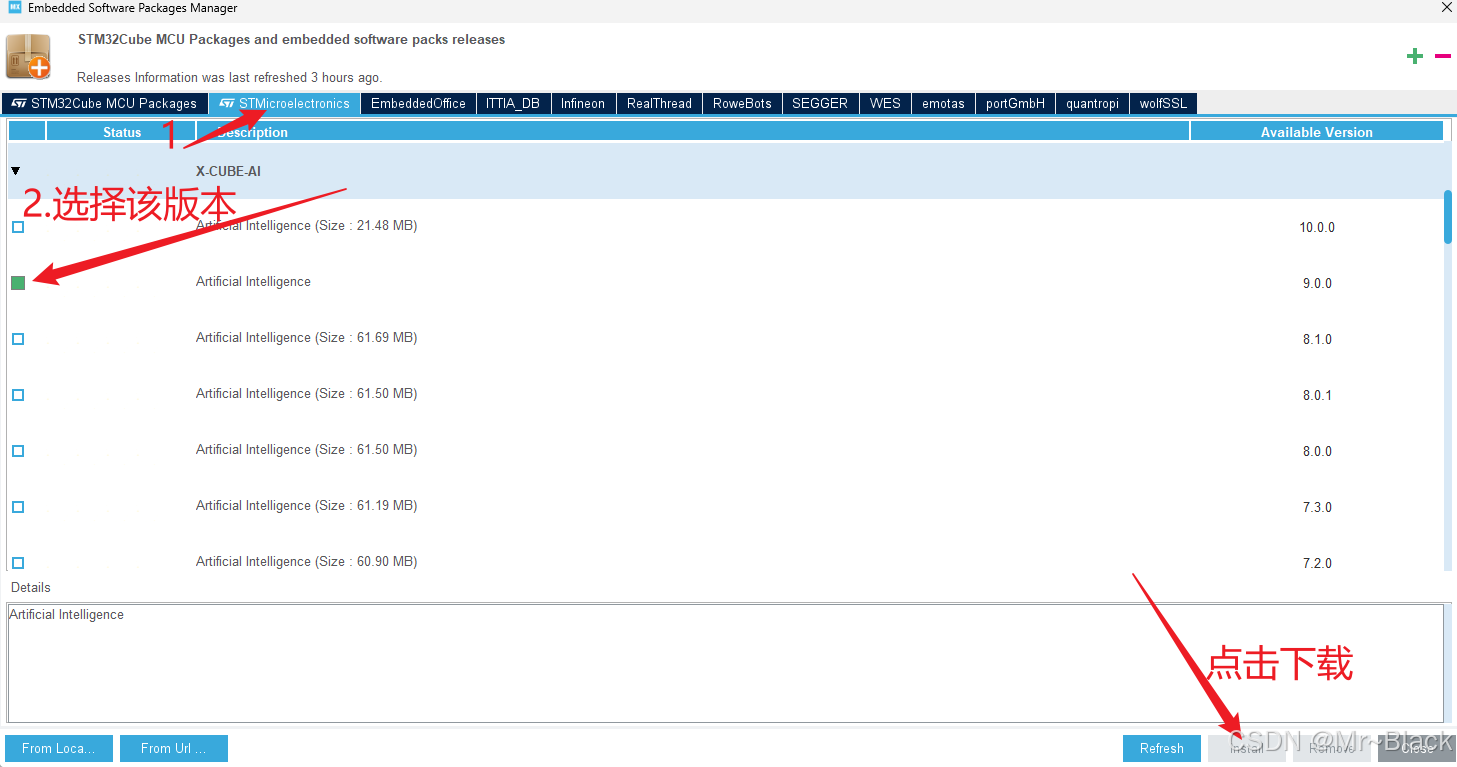Open the Infineon tab
This screenshot has width=1457, height=767.
583,103
